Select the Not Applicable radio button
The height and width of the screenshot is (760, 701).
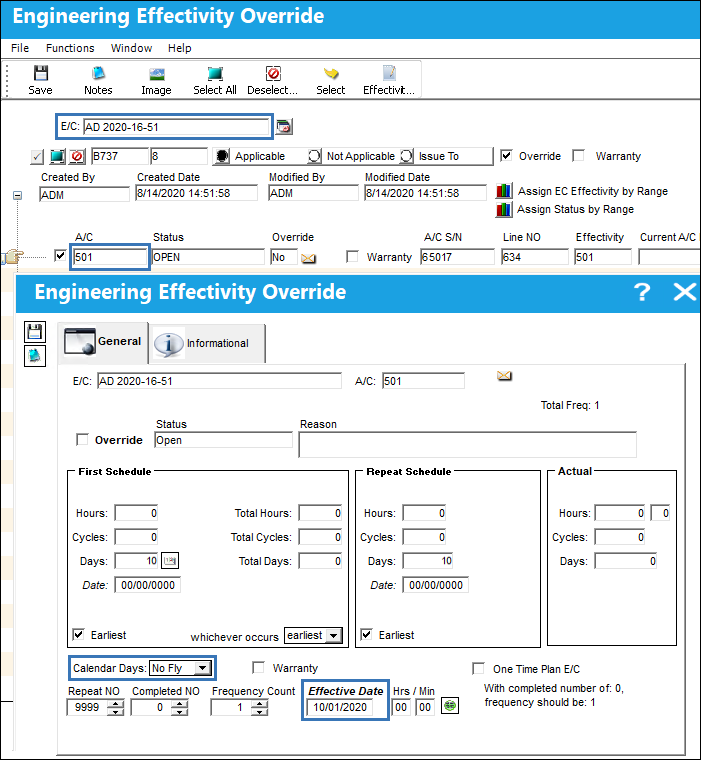pos(314,156)
